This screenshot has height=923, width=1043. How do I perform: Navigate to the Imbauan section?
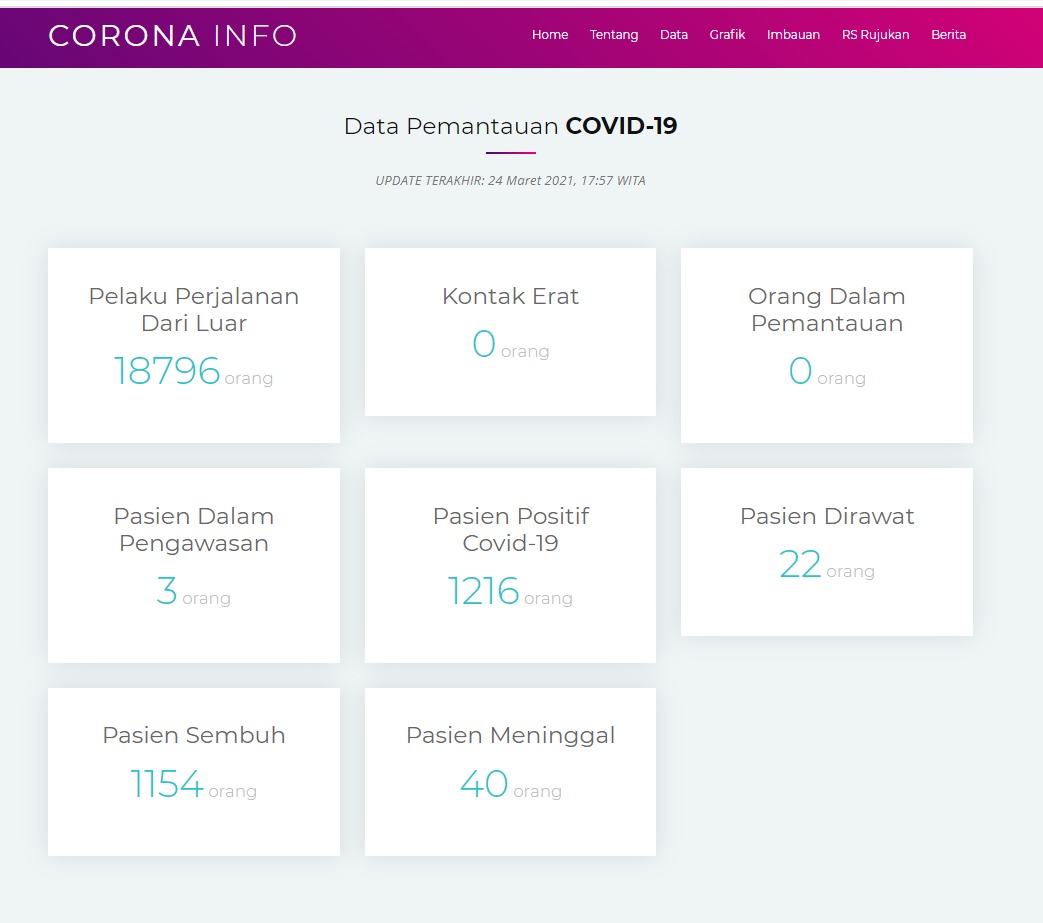(x=793, y=35)
